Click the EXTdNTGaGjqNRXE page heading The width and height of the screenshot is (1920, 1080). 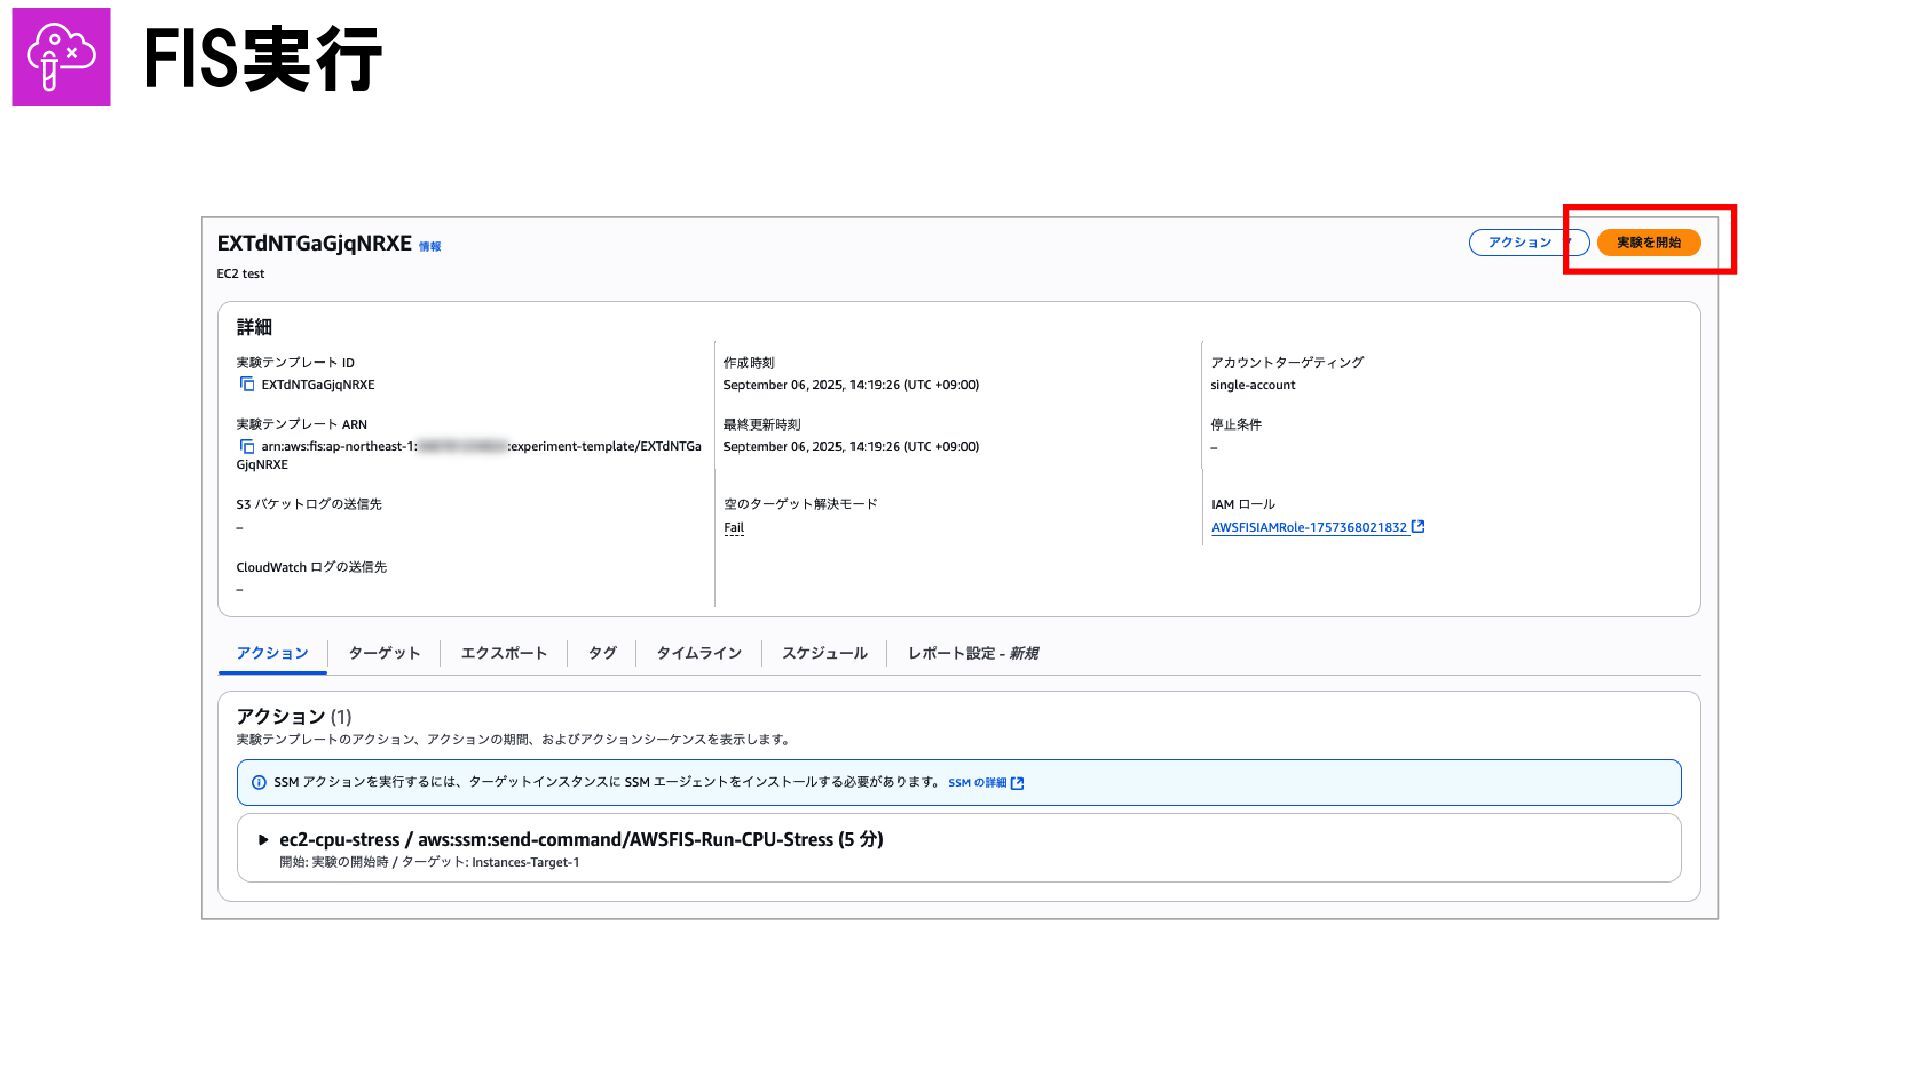tap(314, 244)
